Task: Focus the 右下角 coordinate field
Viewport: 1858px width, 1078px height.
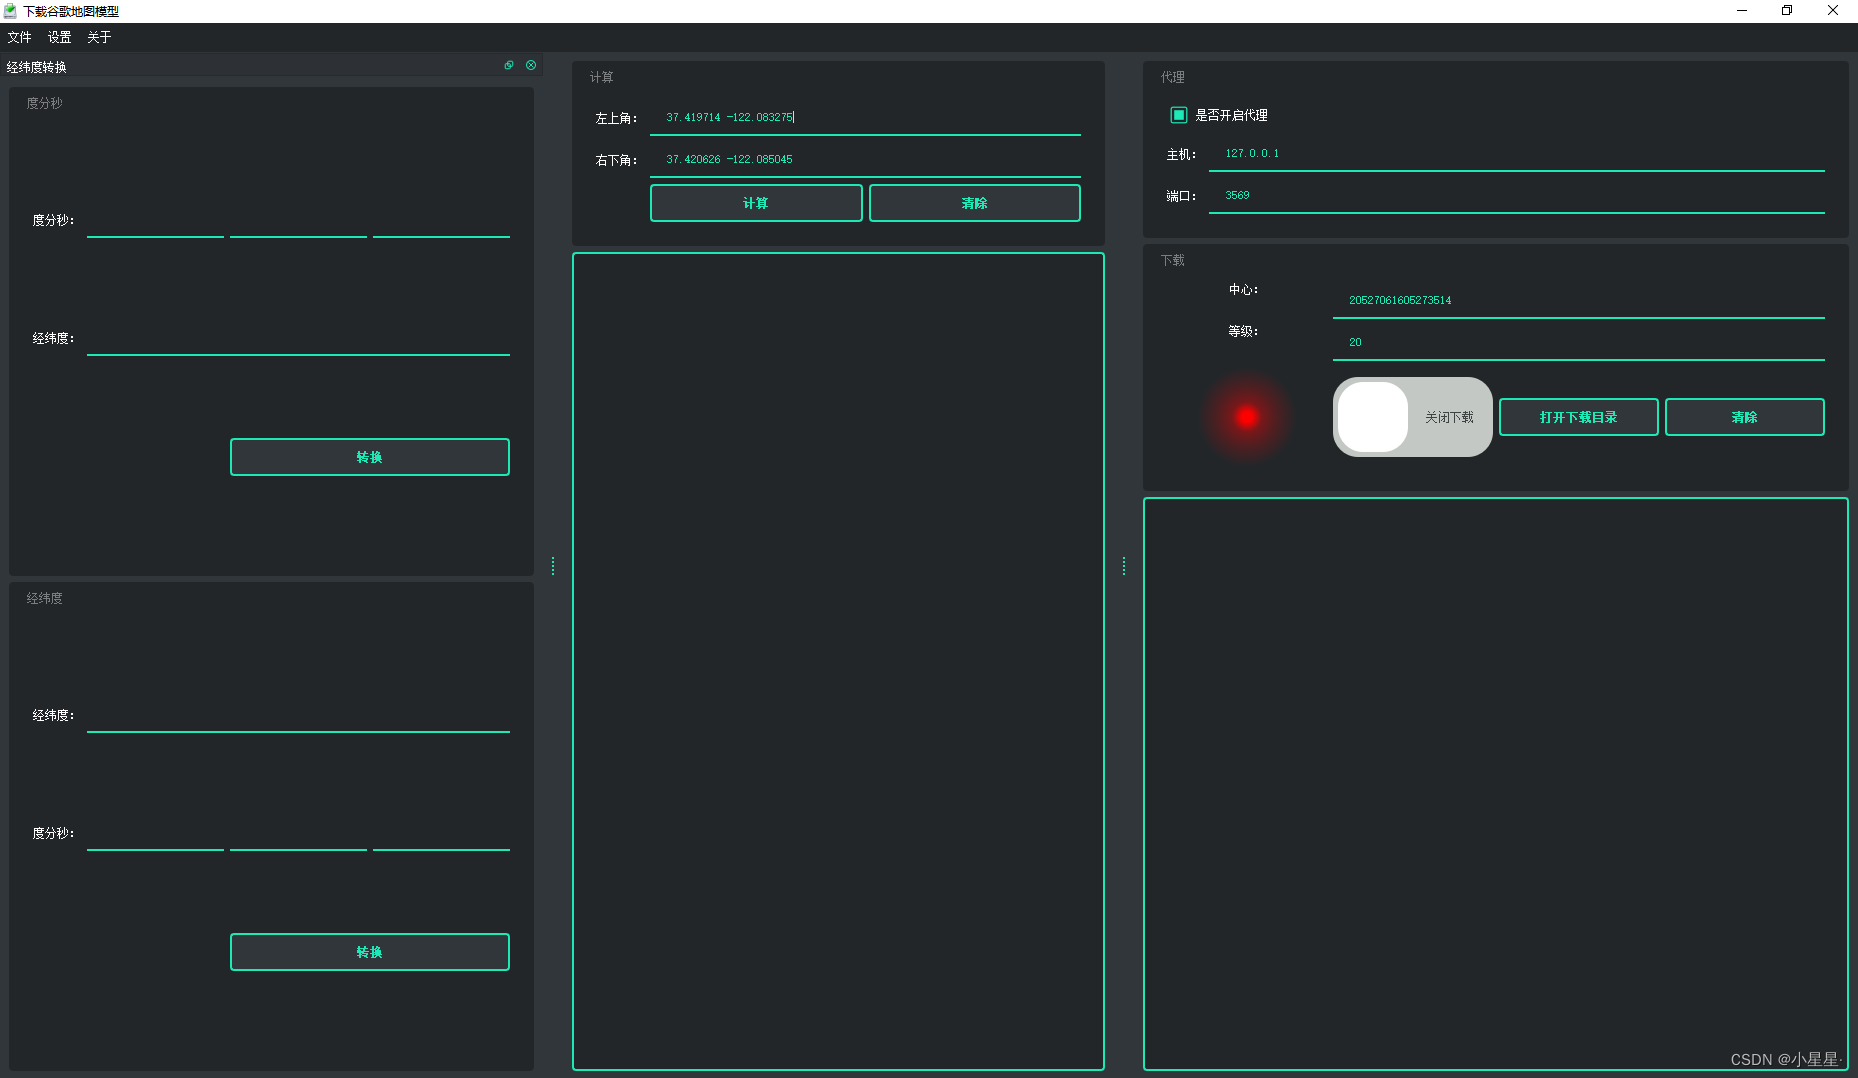Action: pos(865,160)
